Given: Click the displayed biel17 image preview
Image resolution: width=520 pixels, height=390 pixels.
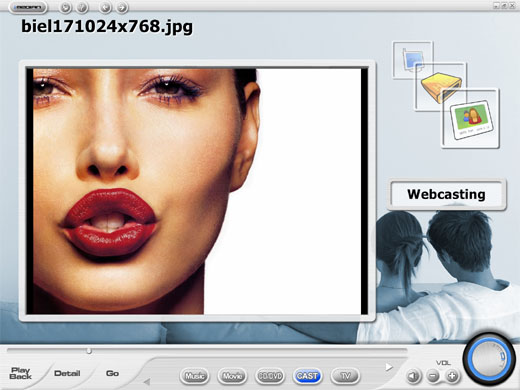Looking at the screenshot, I should [x=197, y=191].
